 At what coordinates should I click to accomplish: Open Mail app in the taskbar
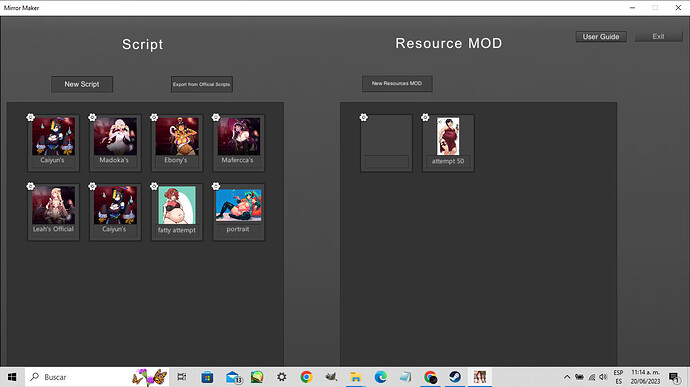click(233, 377)
